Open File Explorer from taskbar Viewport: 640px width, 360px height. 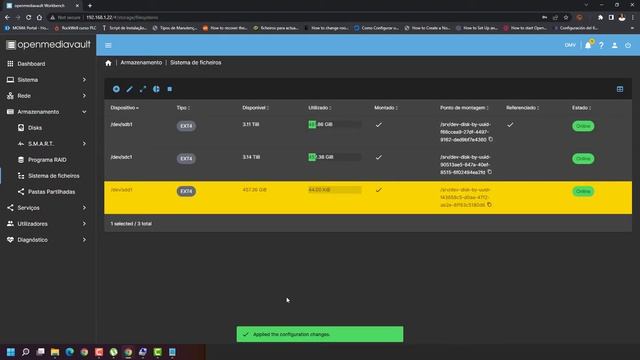(x=55, y=352)
